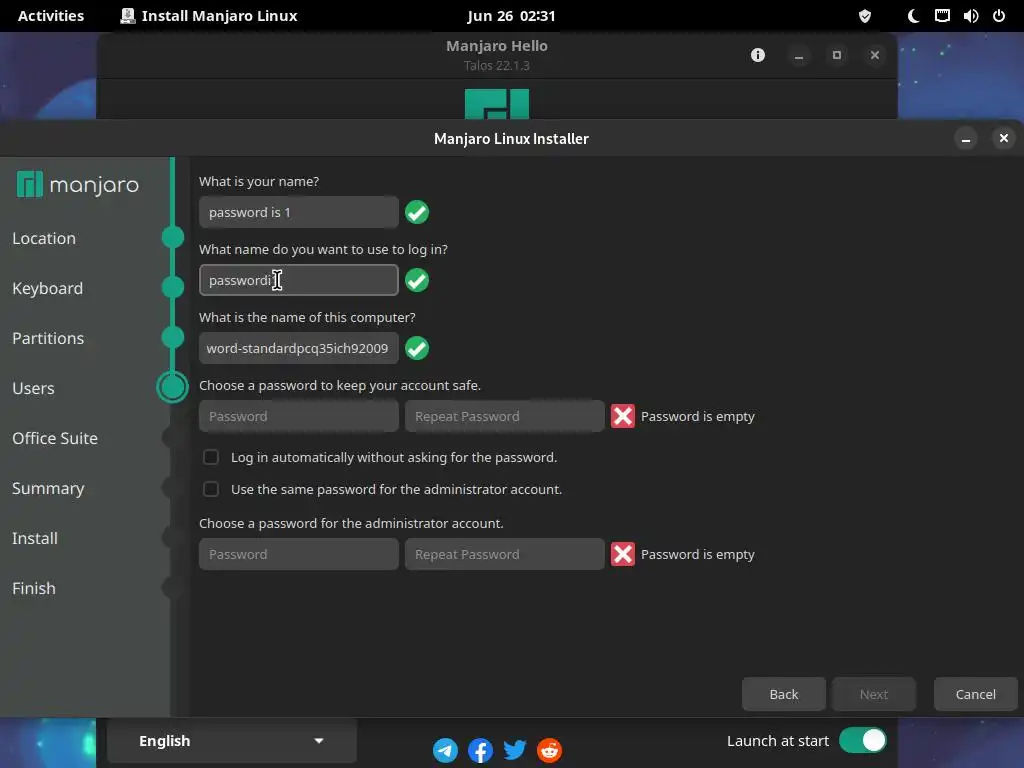Click Install Manjaro Linux app icon in top bar

point(128,16)
